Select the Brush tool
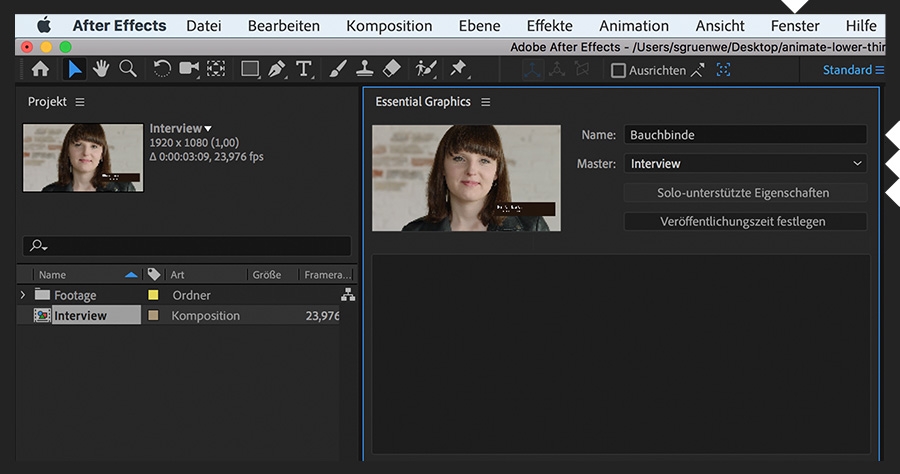Viewport: 900px width, 474px height. pyautogui.click(x=338, y=69)
